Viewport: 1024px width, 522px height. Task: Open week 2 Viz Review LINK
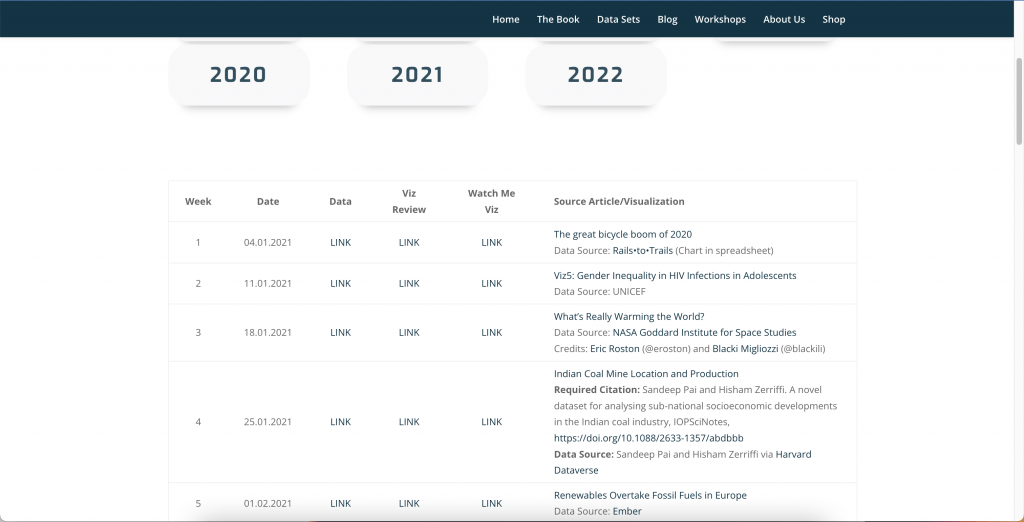click(409, 283)
